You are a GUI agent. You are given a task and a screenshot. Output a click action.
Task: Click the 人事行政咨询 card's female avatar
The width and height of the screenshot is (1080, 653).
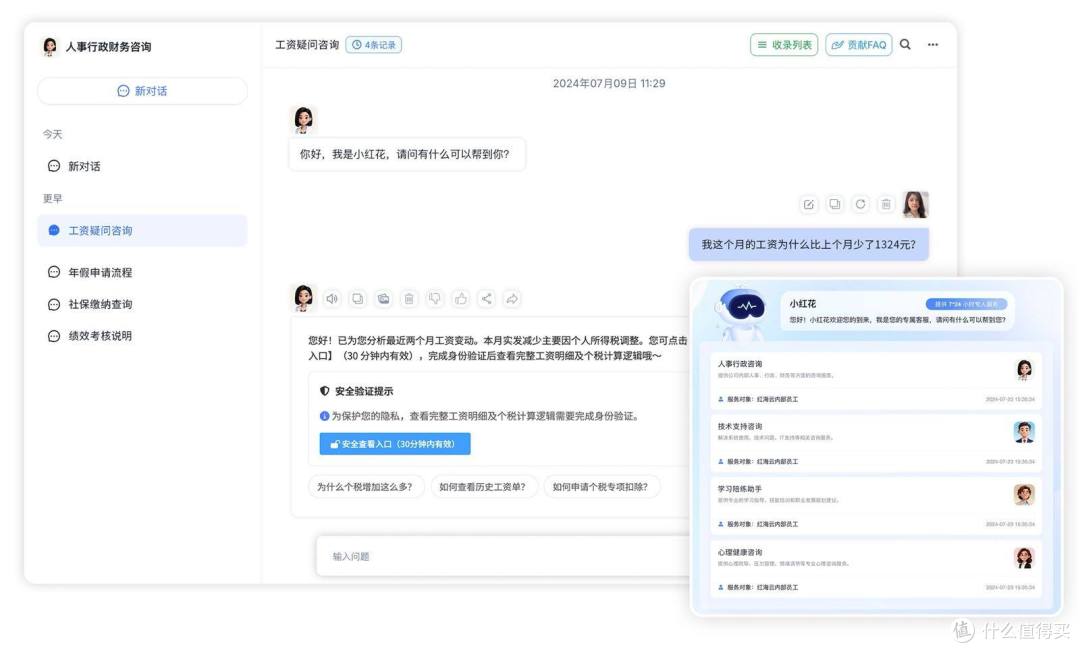[1024, 370]
